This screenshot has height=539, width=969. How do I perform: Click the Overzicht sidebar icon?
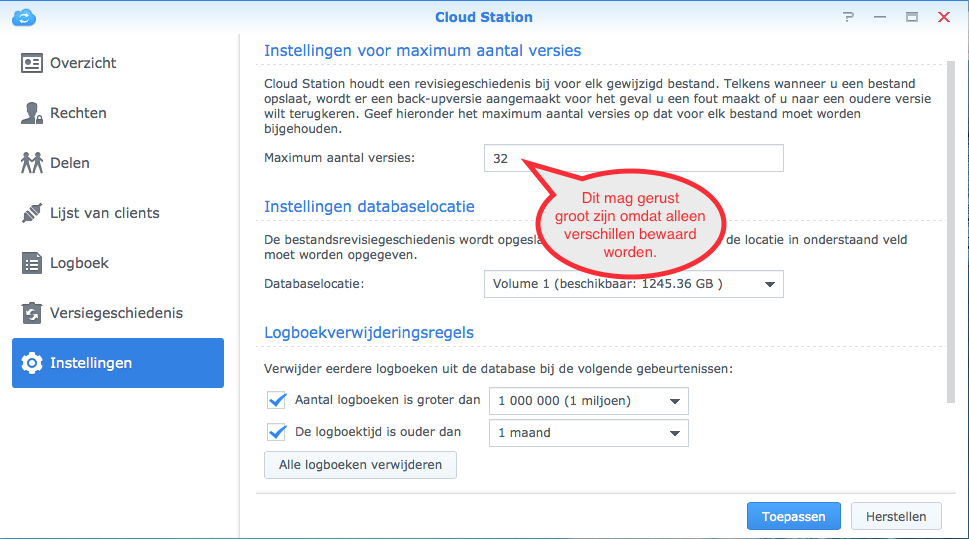pos(32,63)
